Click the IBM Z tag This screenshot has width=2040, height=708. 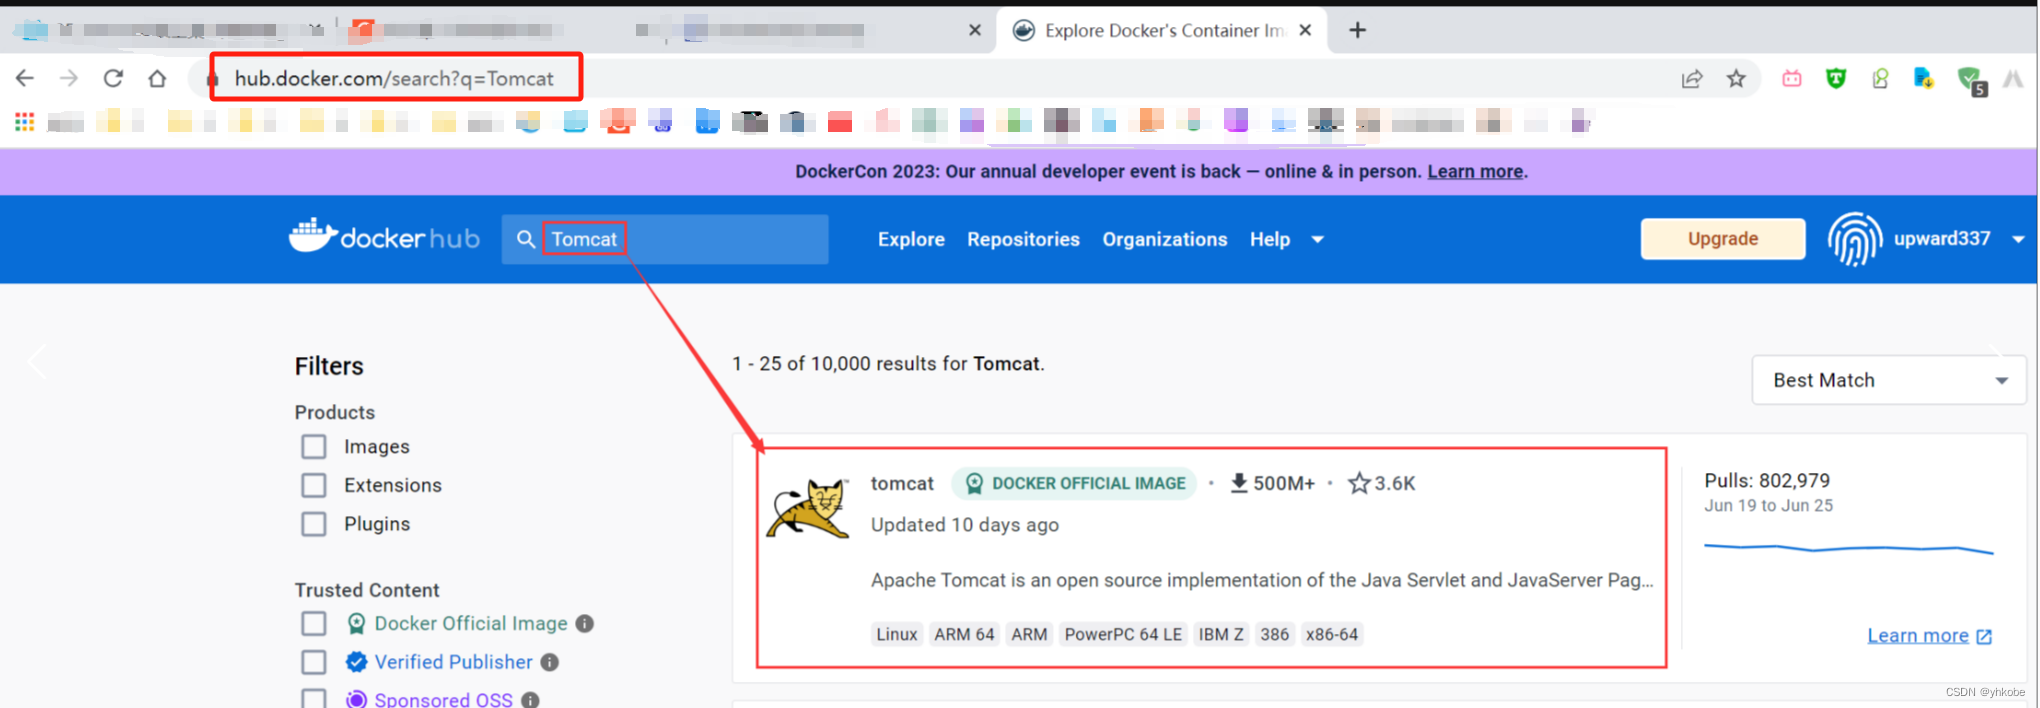click(x=1221, y=634)
